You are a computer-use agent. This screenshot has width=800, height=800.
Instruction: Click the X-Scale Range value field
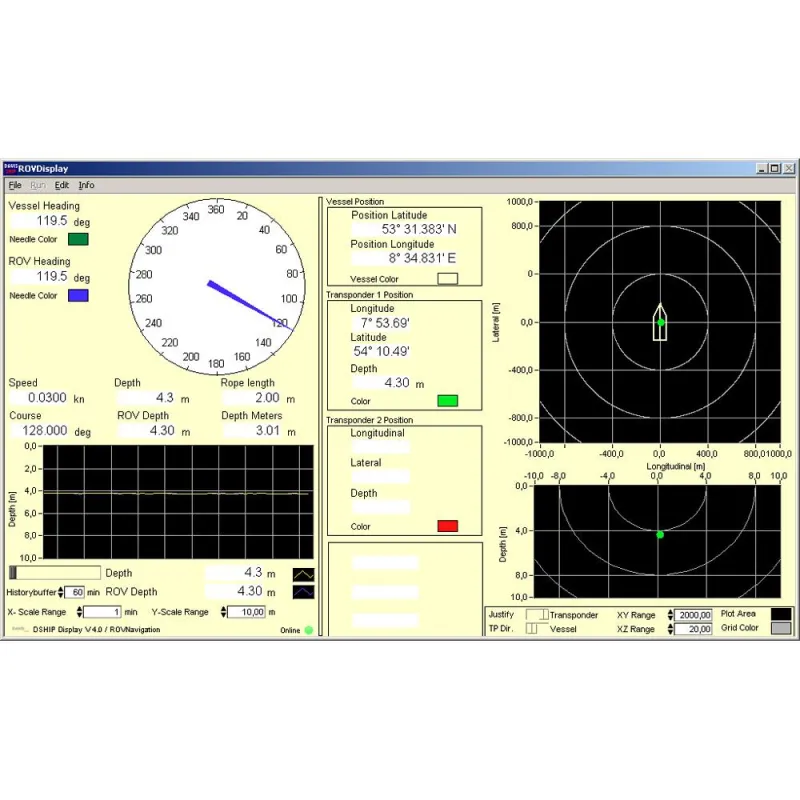tap(102, 612)
